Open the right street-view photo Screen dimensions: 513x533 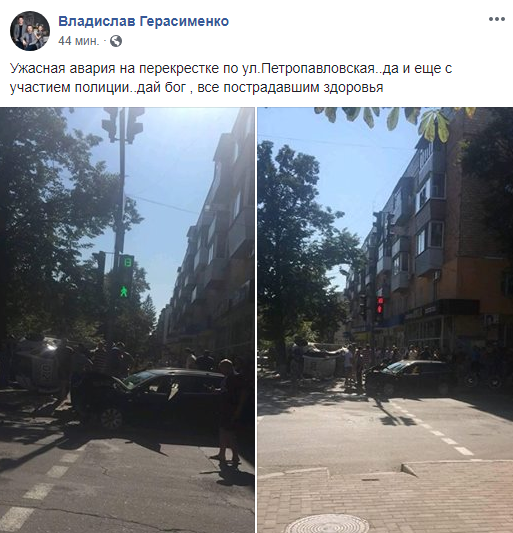[x=385, y=320]
